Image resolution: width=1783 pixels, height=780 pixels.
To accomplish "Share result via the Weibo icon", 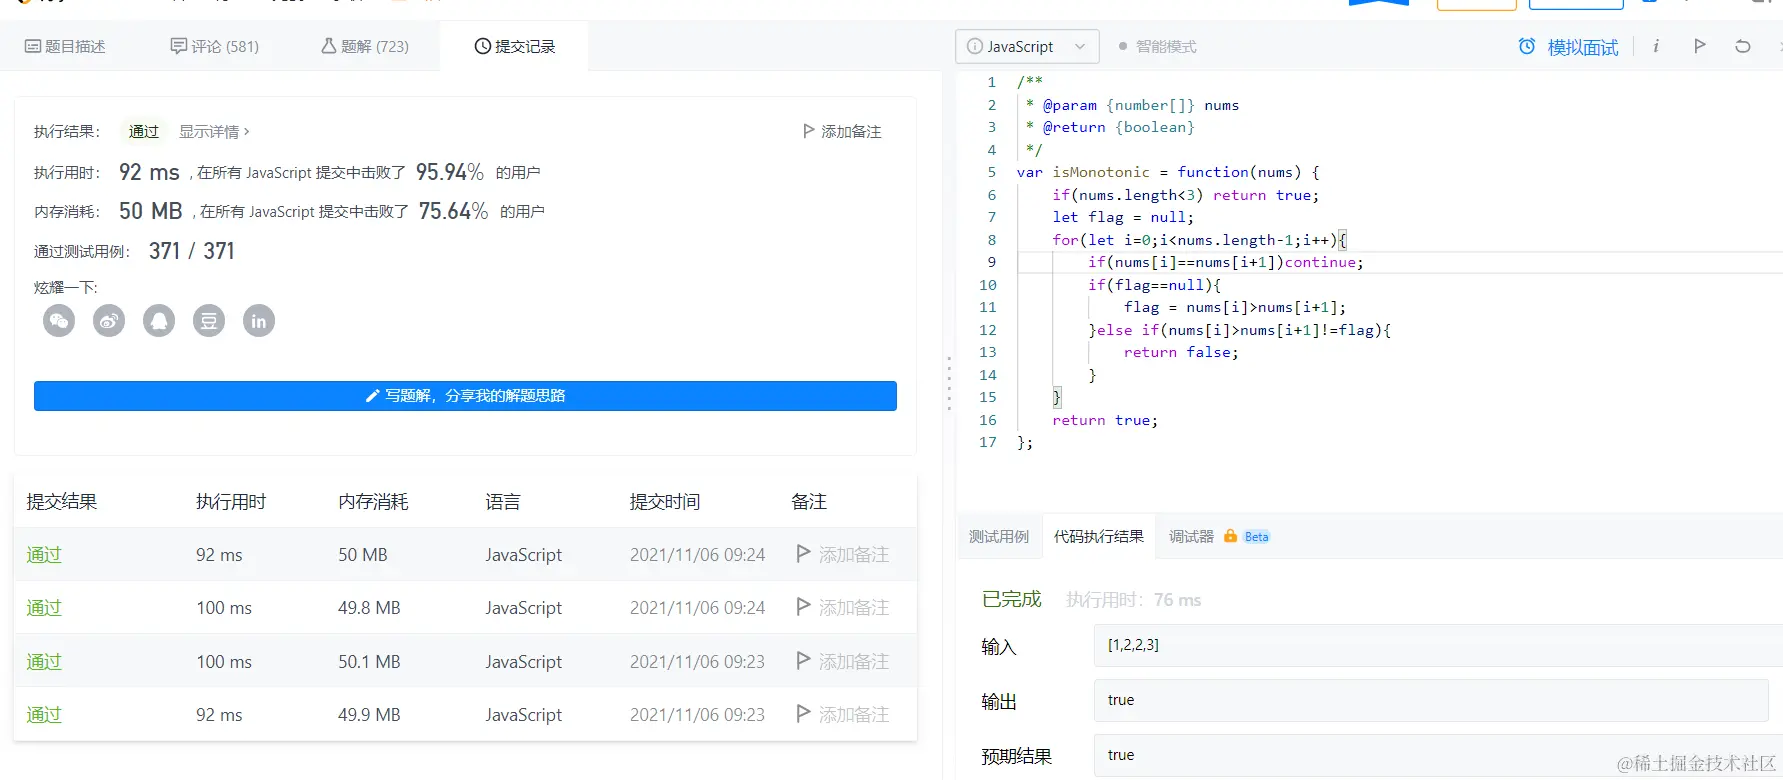I will tap(109, 321).
